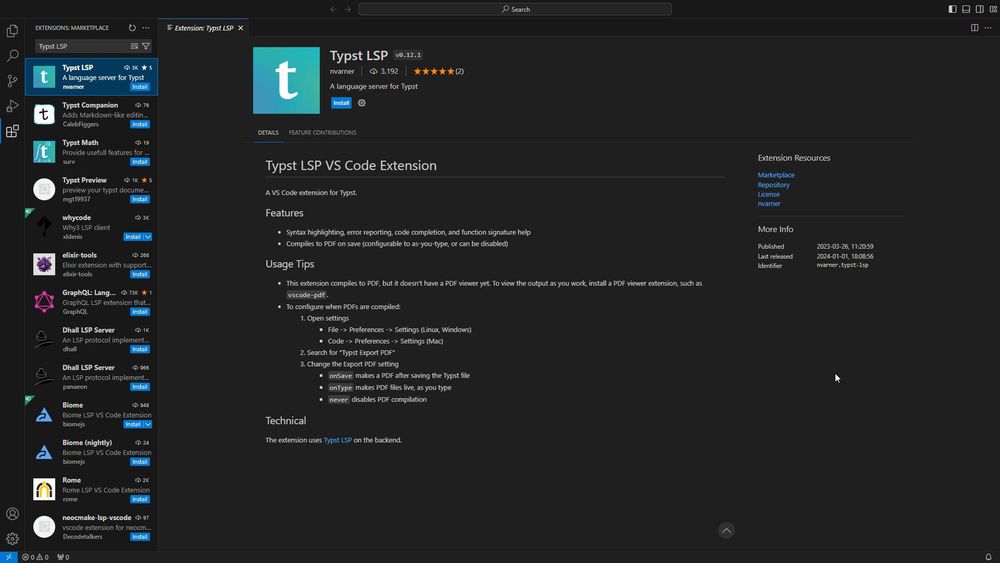This screenshot has width=1000, height=563.
Task: Click version badge v0.12.1
Action: [x=408, y=55]
